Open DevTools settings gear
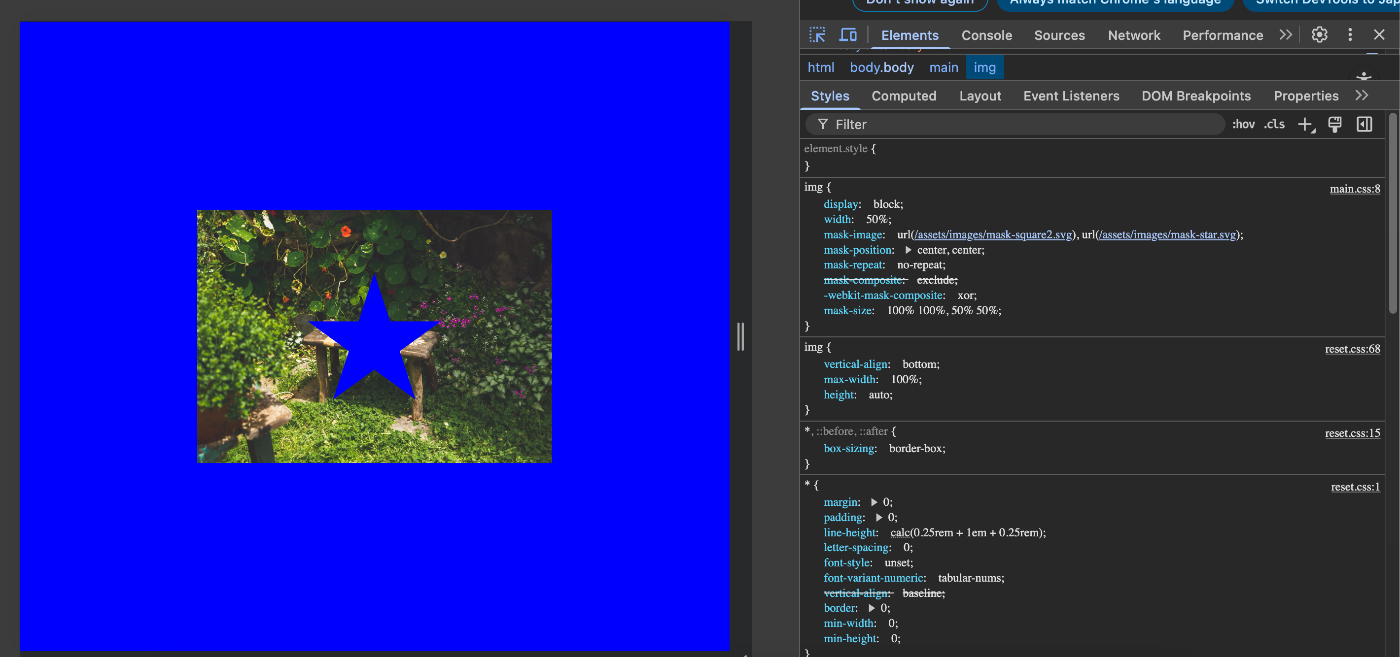This screenshot has height=657, width=1400. click(1320, 35)
